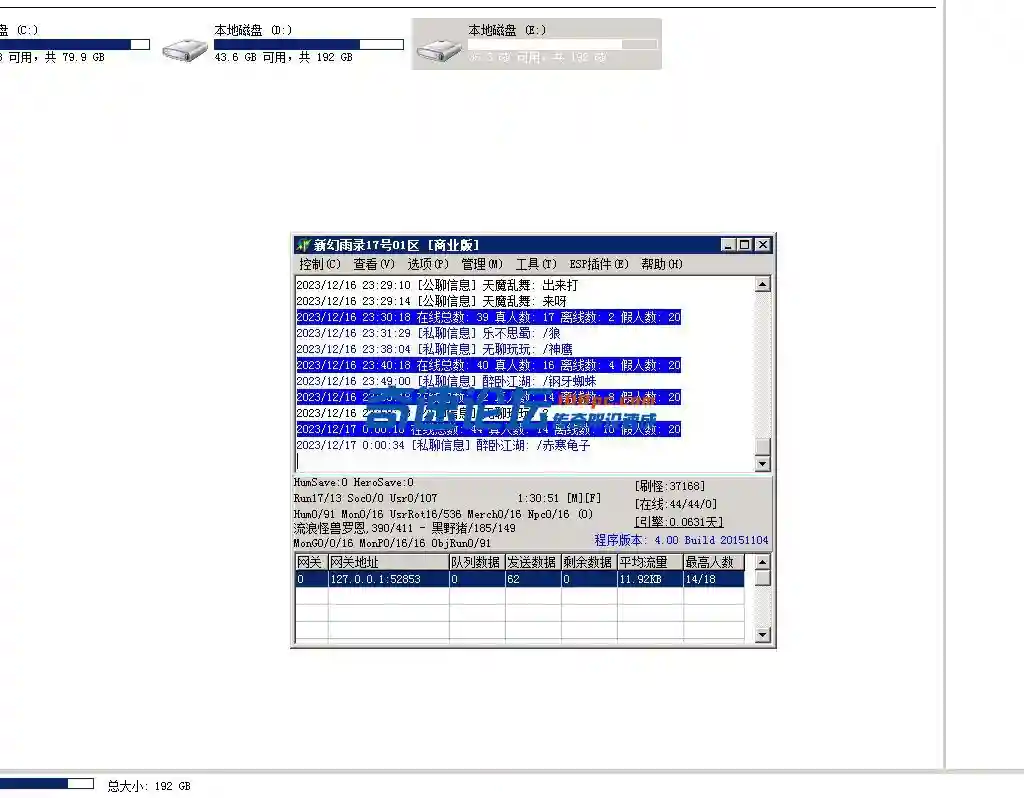This screenshot has width=1024, height=798.
Task: Click the E: drive usage bar
Action: pyautogui.click(x=562, y=44)
